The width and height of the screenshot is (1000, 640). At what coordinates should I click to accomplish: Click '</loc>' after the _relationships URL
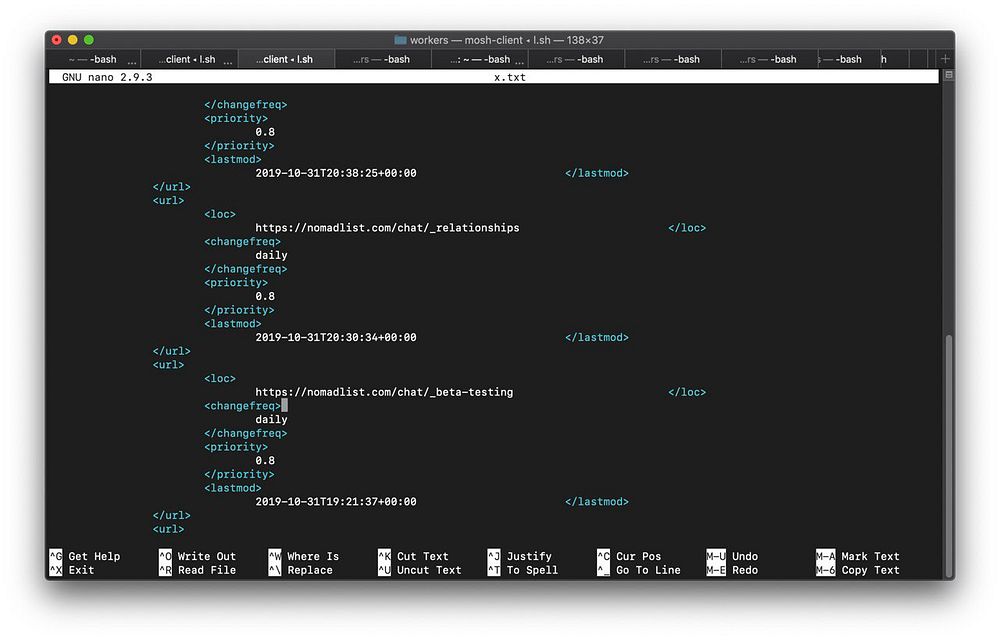[x=687, y=228]
